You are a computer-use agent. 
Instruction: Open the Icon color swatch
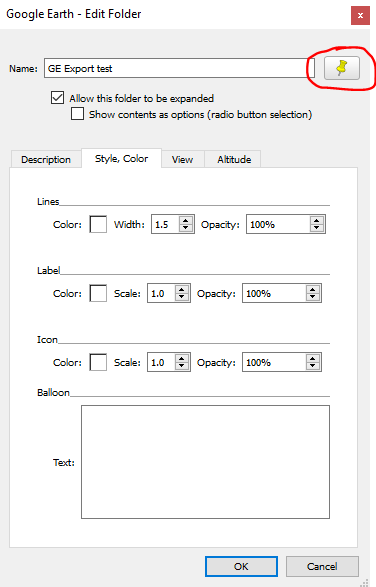click(x=98, y=362)
